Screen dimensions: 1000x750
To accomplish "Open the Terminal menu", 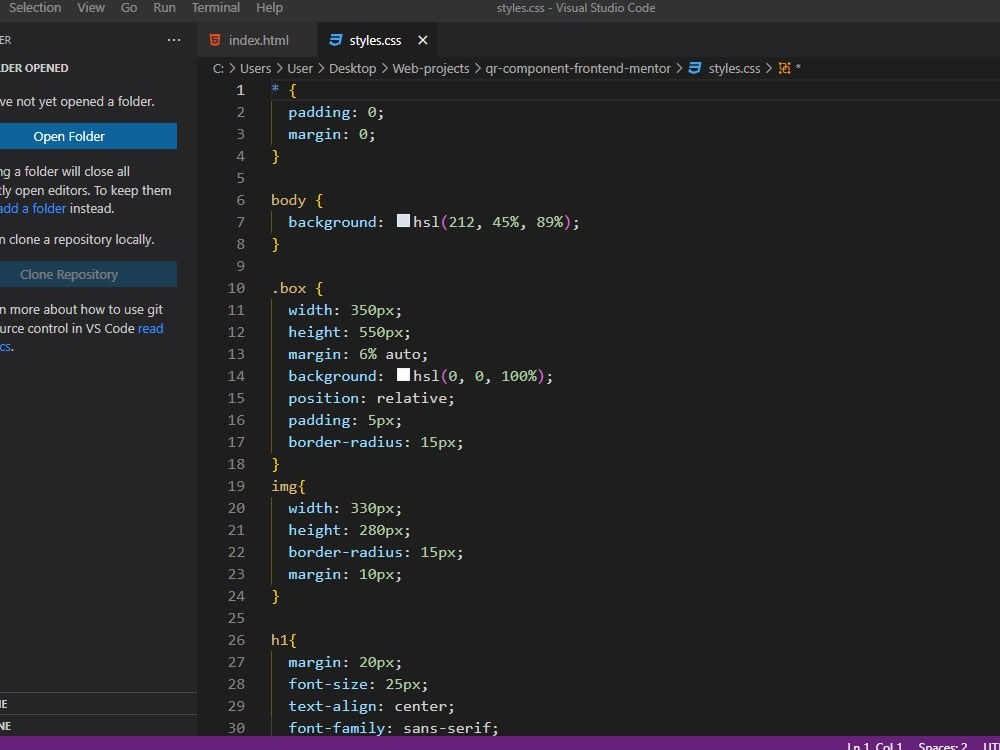I will coord(215,8).
